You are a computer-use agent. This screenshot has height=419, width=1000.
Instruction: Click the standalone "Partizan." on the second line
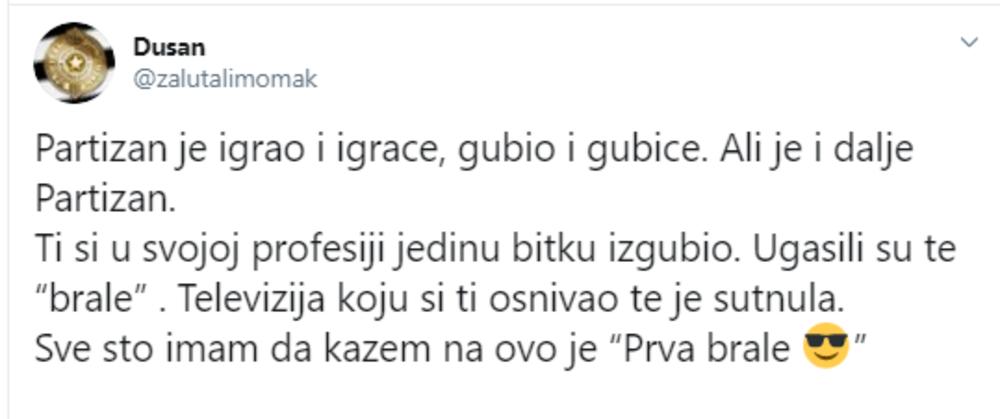pos(105,200)
